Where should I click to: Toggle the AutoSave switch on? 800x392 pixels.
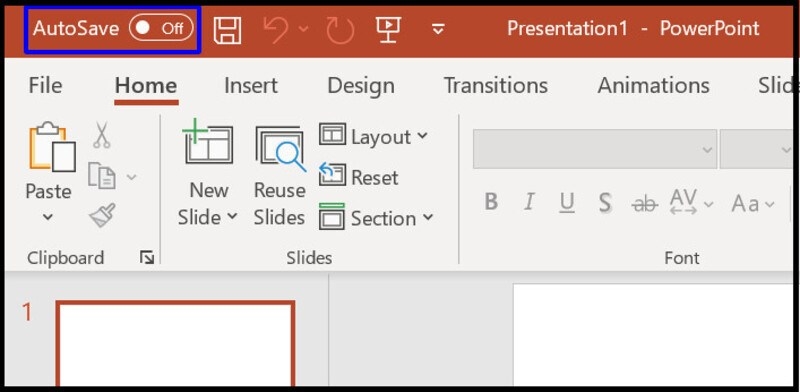pyautogui.click(x=161, y=28)
